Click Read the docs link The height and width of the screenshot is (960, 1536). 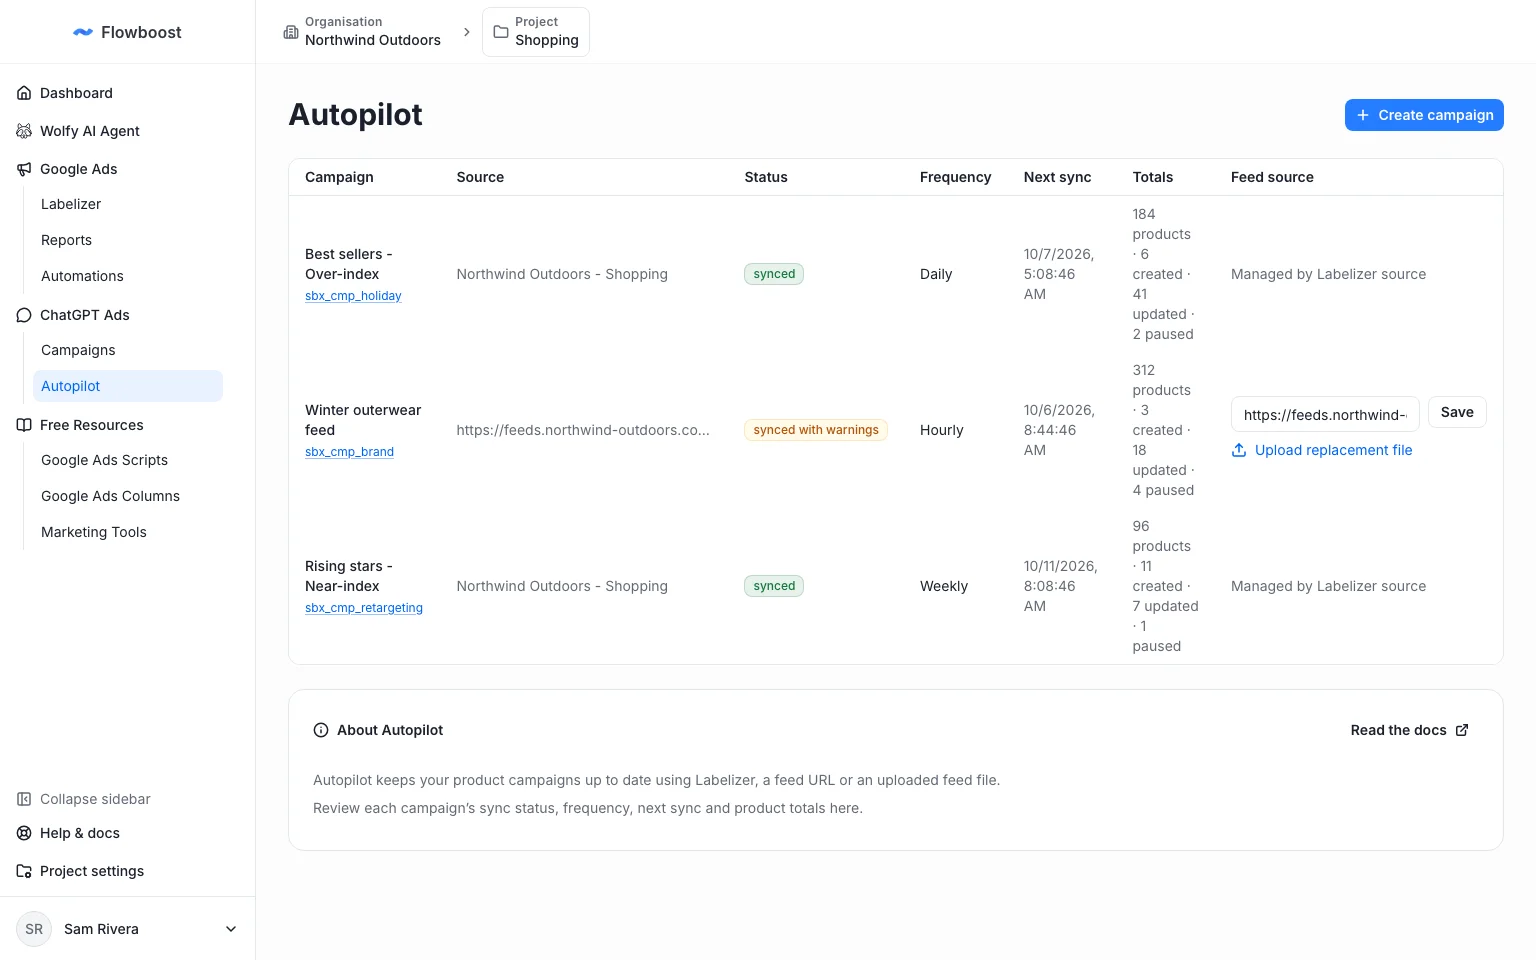click(x=1410, y=730)
